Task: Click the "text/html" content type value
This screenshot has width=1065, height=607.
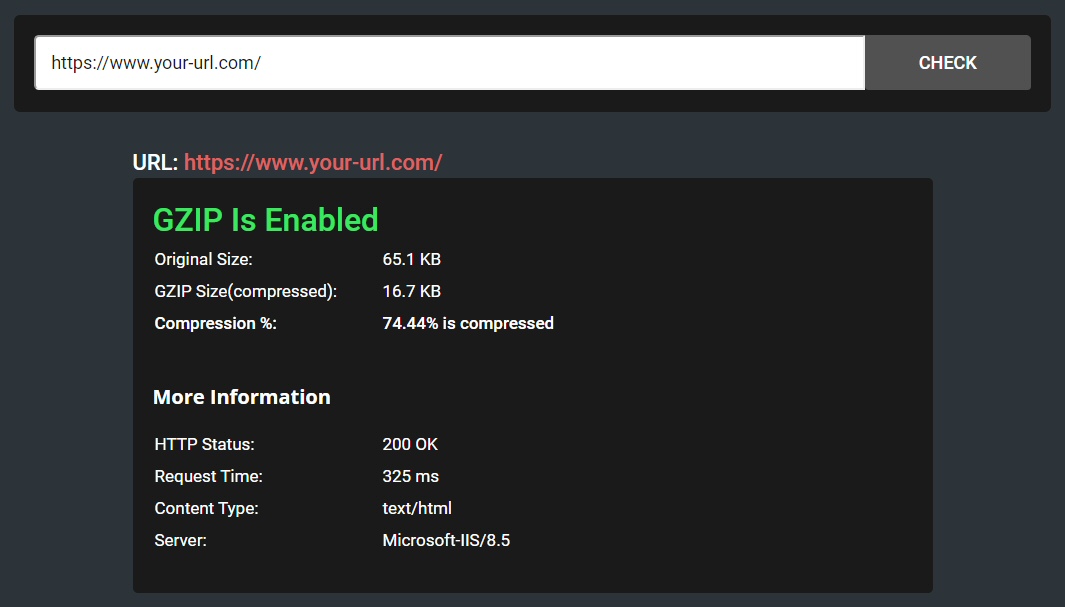Action: point(417,509)
